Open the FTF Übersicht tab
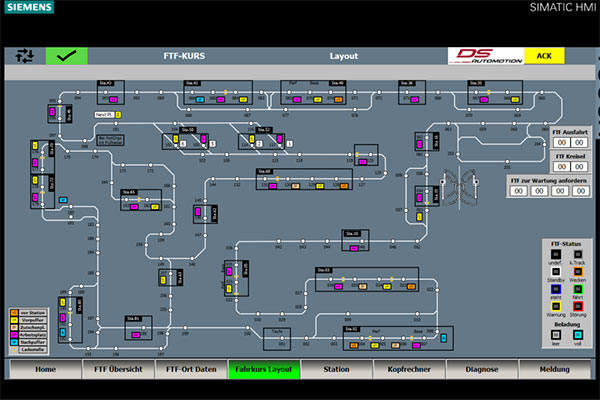 pos(118,369)
